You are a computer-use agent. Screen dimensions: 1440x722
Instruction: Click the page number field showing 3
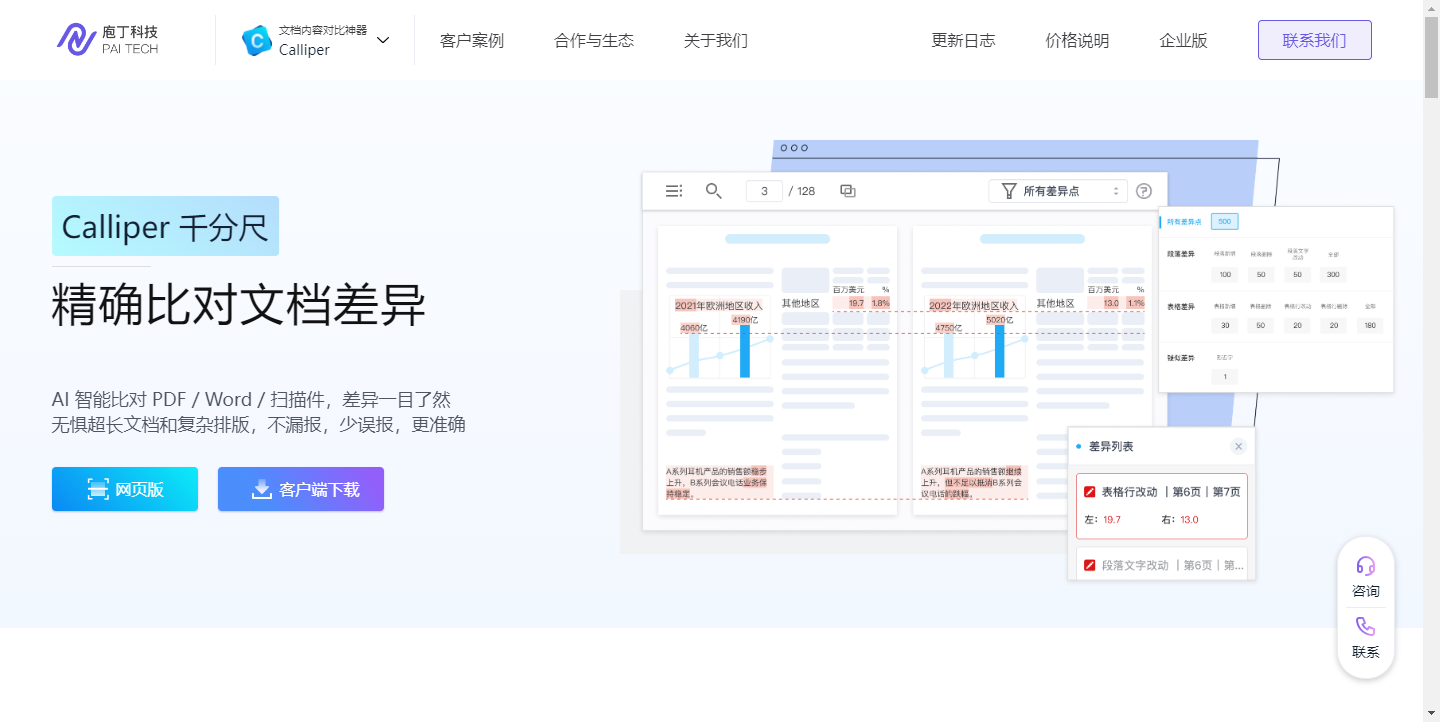764,191
